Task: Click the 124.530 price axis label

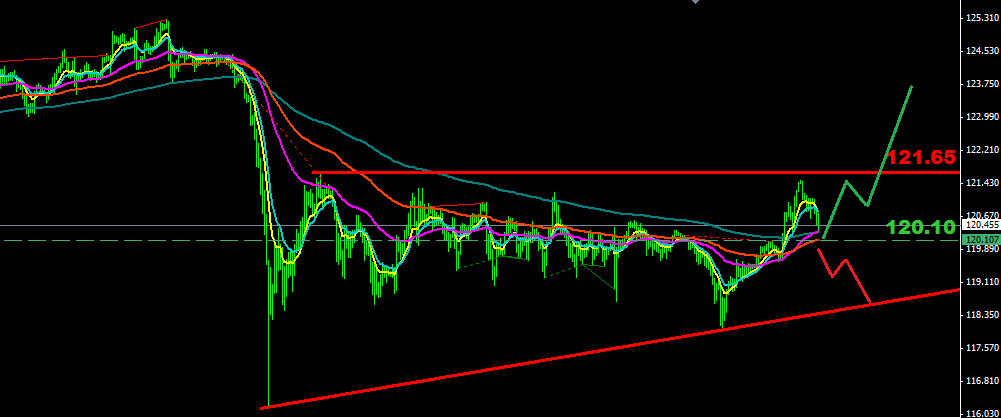Action: (982, 51)
